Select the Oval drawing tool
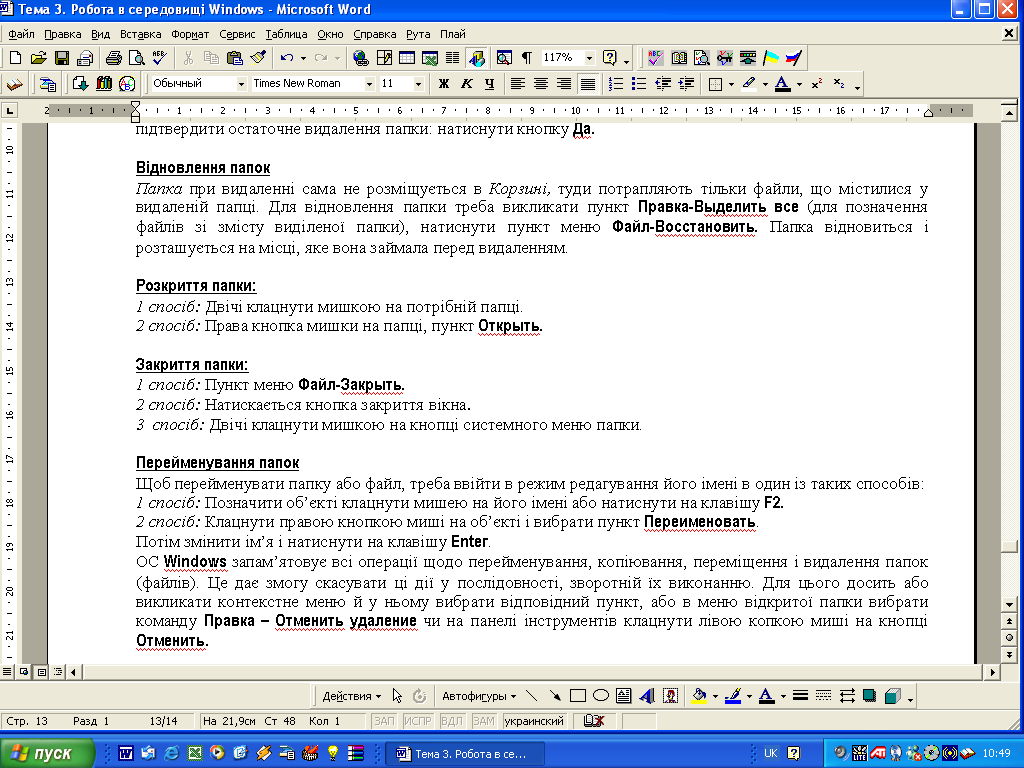Viewport: 1024px width, 768px height. (601, 696)
